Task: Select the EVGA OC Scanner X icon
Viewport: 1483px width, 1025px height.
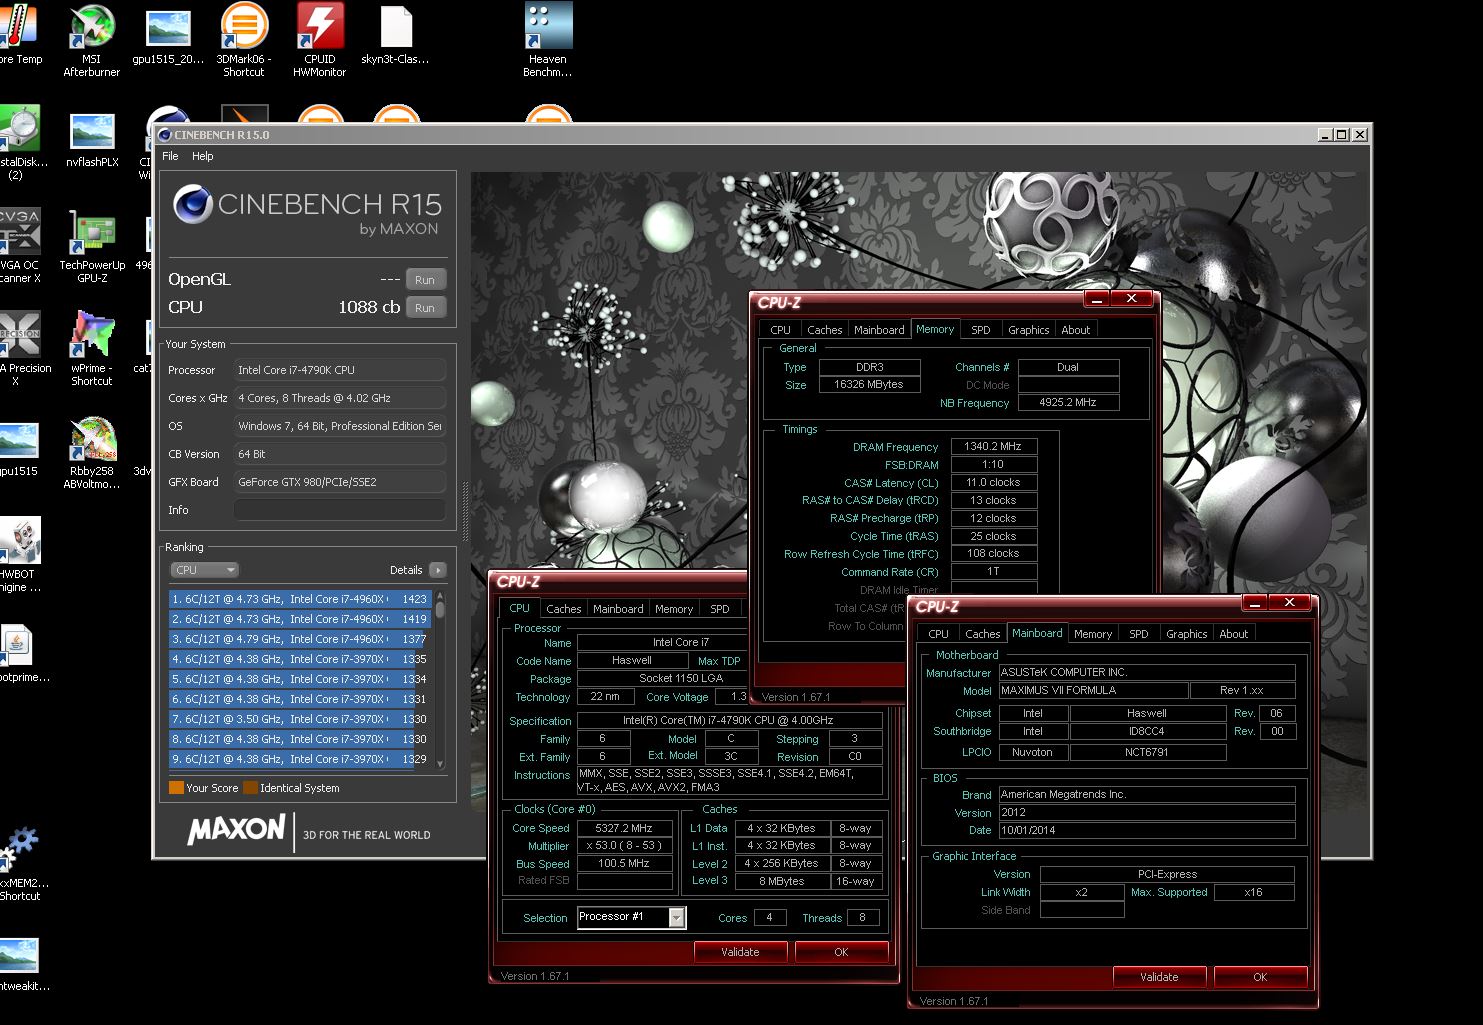Action: coord(20,246)
